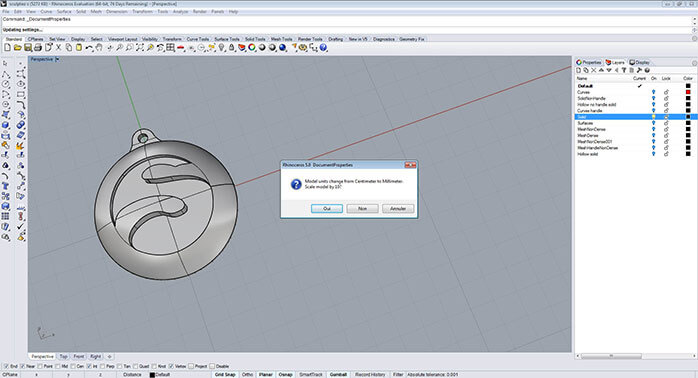Click the Layers panel help icon
The height and width of the screenshot is (378, 698).
(x=647, y=70)
